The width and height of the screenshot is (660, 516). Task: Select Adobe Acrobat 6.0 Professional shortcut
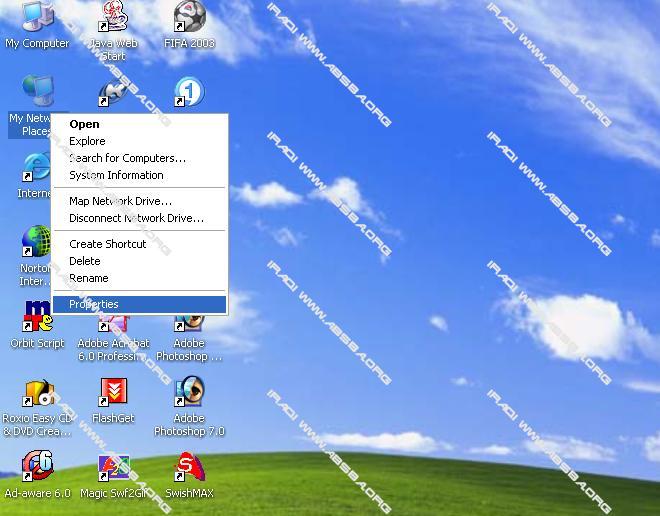point(113,323)
